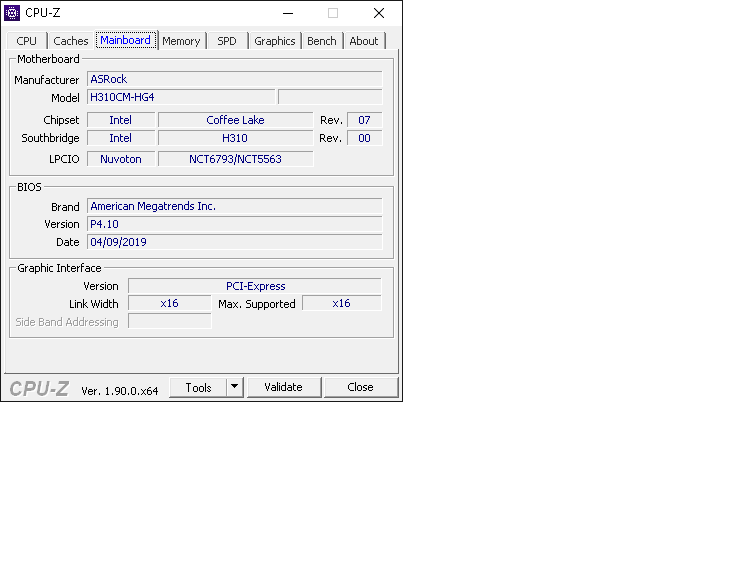The height and width of the screenshot is (564, 752).
Task: Show the About tab
Action: pyautogui.click(x=364, y=41)
